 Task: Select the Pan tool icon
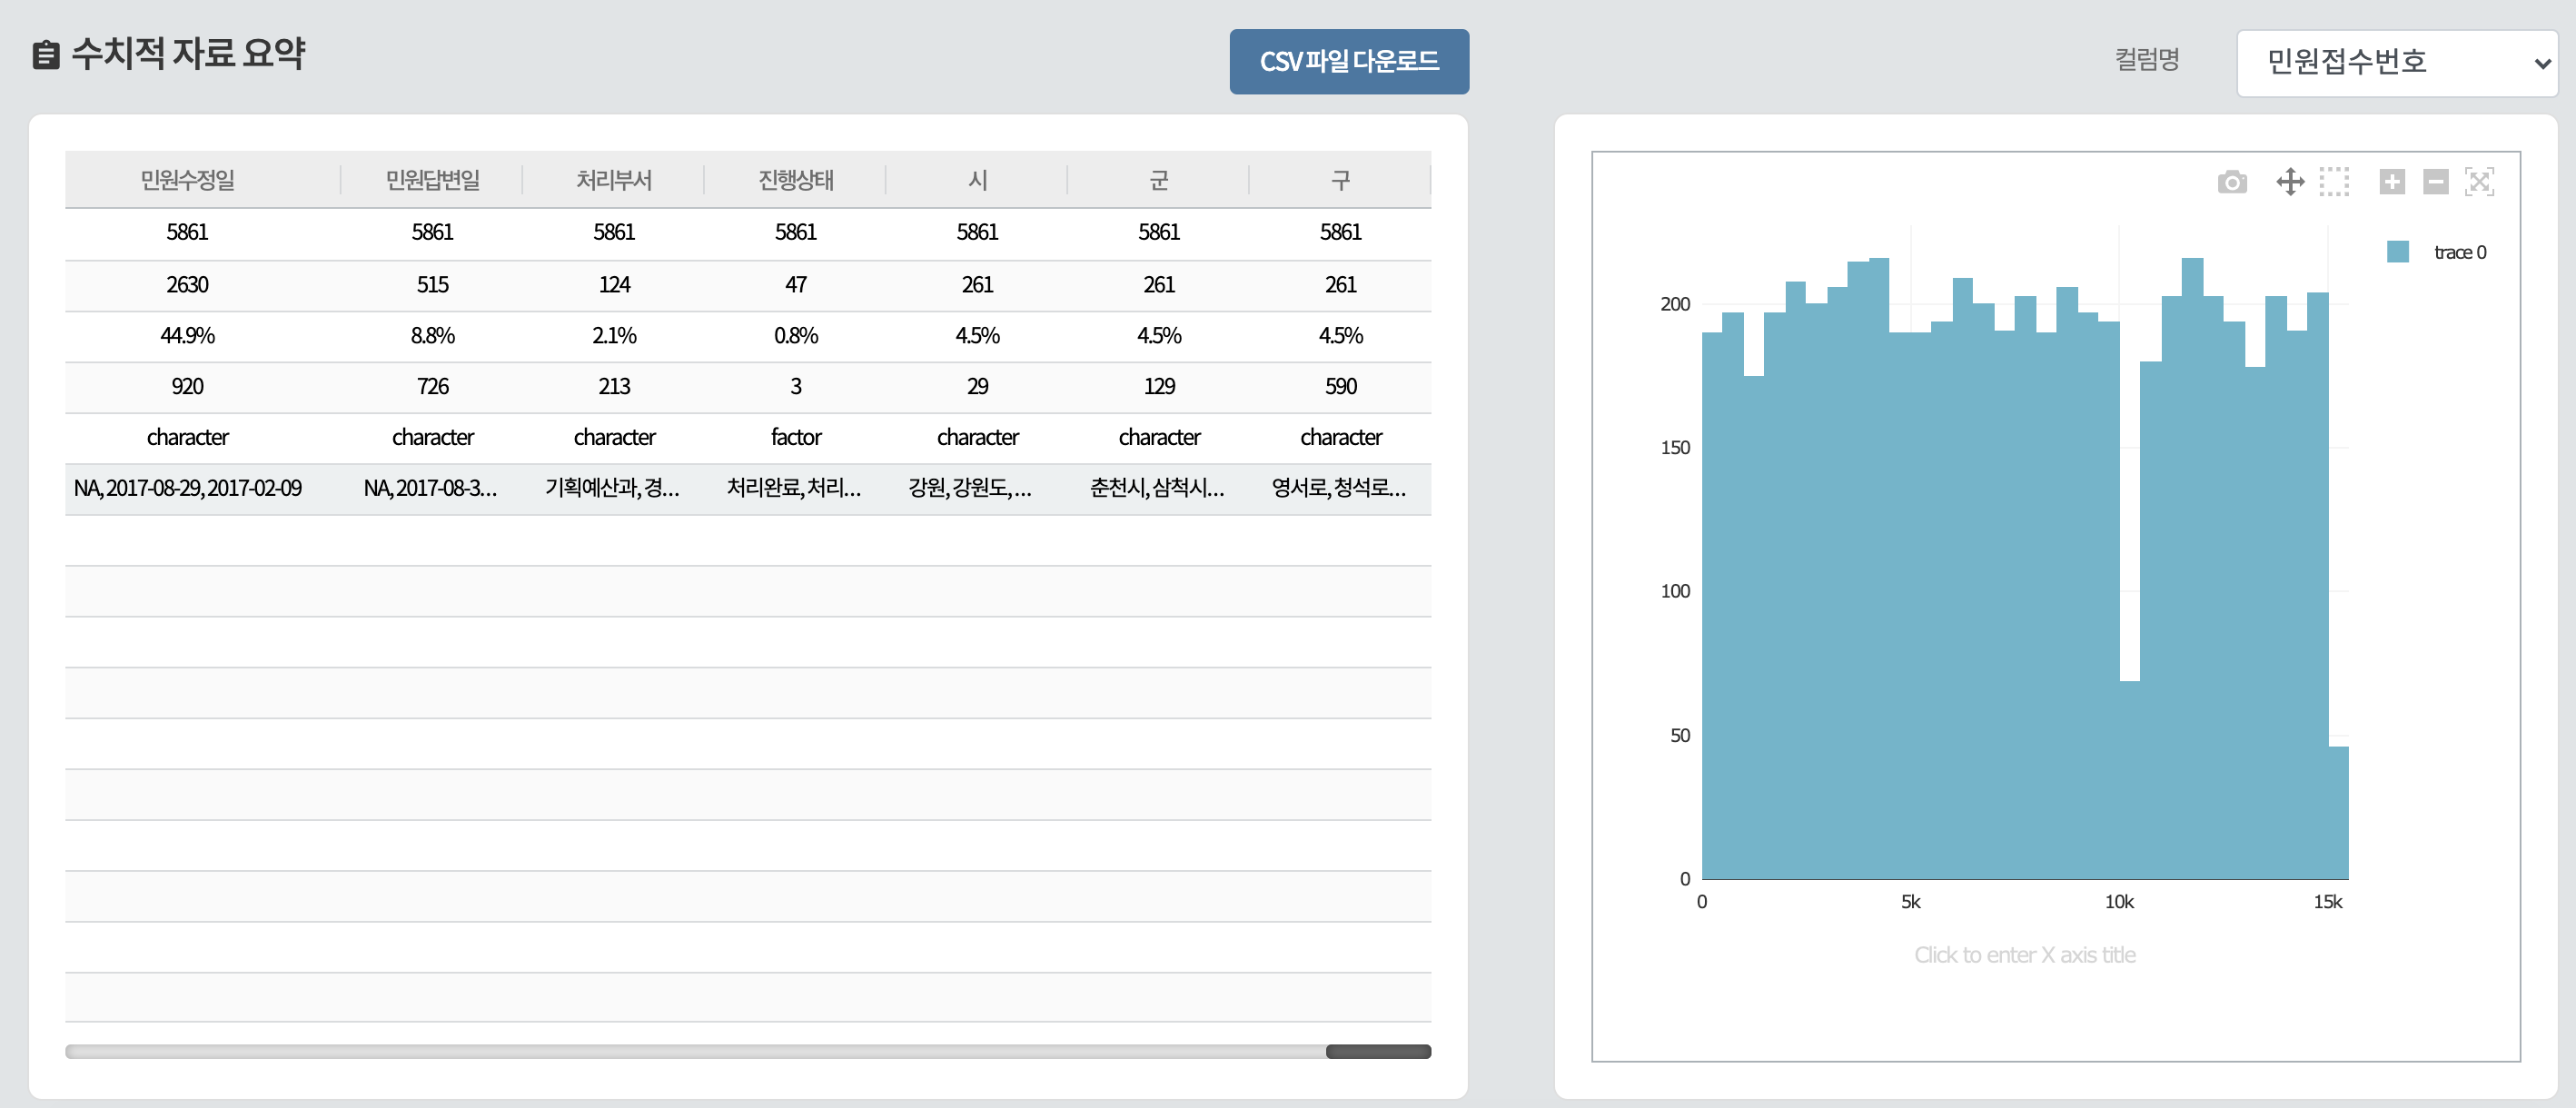[2289, 182]
